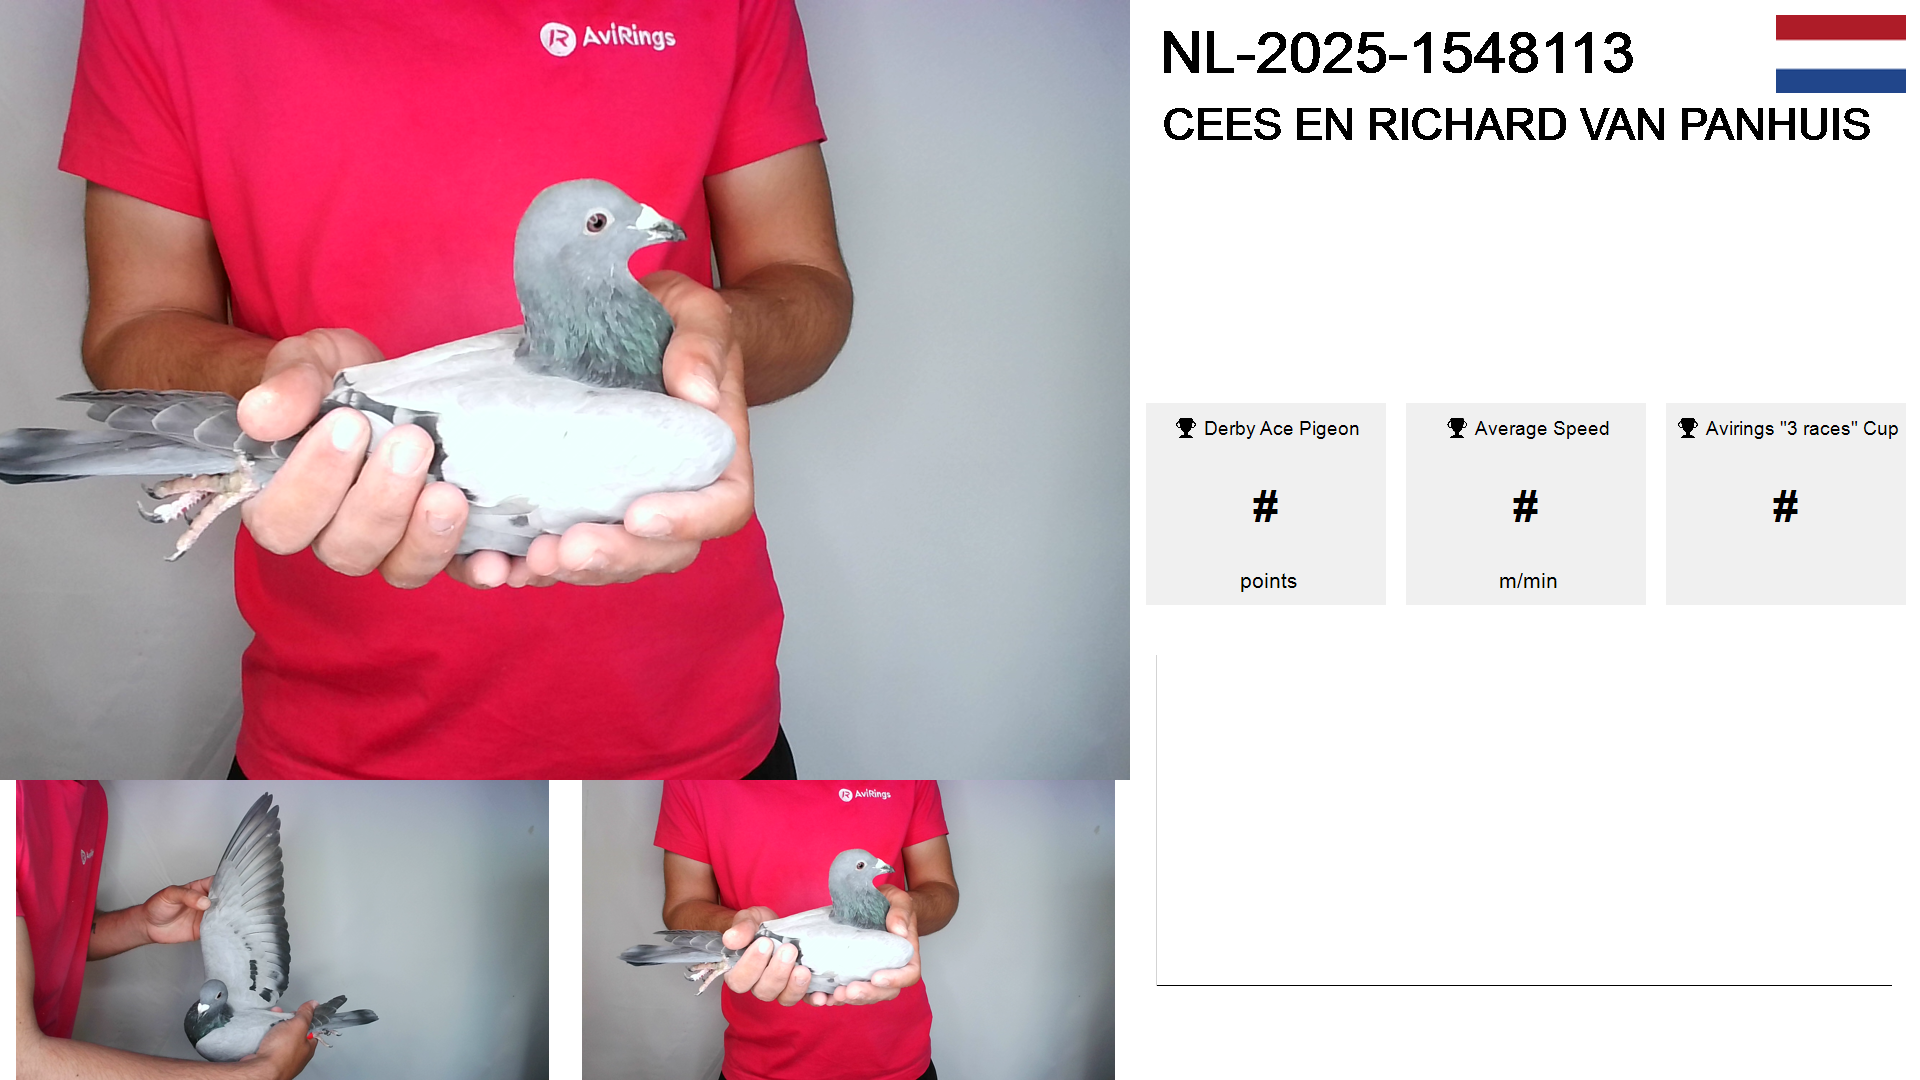Click the hash symbol under Average Speed
Image resolution: width=1920 pixels, height=1080 pixels.
click(x=1525, y=506)
